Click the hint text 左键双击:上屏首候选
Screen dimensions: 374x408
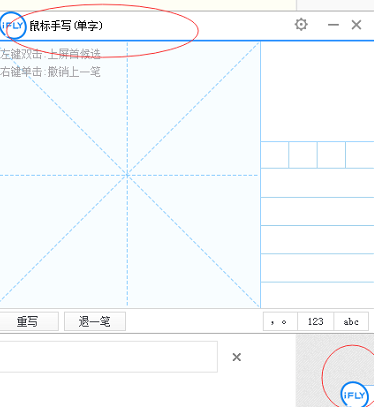point(50,54)
